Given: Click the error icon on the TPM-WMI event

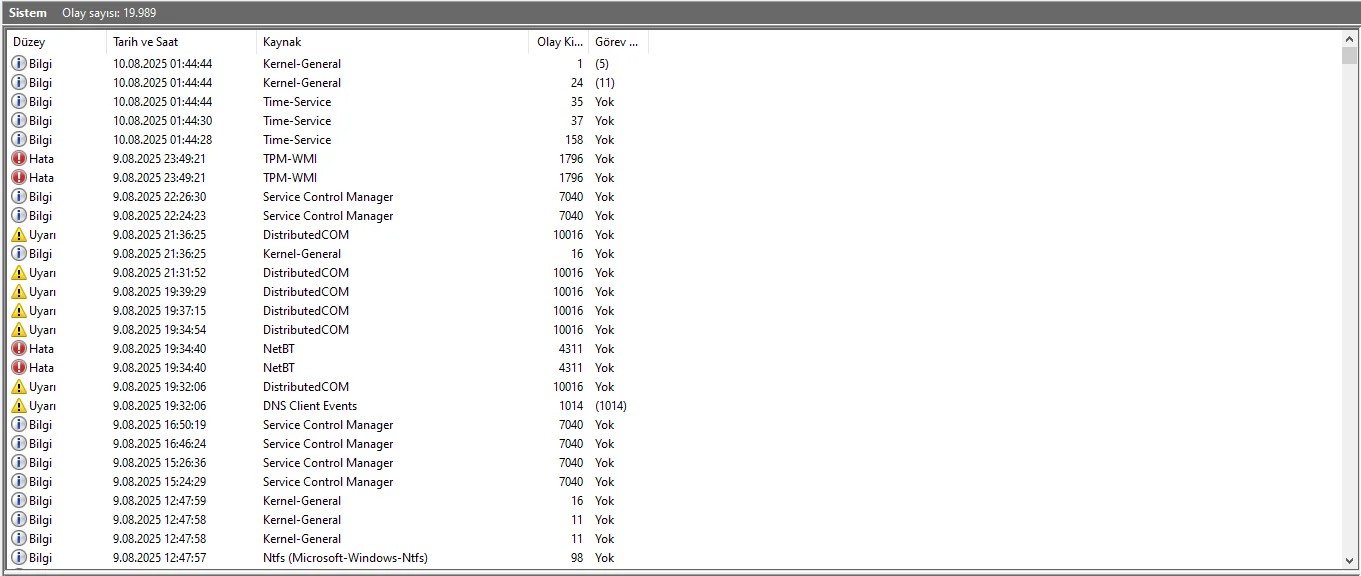Looking at the screenshot, I should pos(18,158).
